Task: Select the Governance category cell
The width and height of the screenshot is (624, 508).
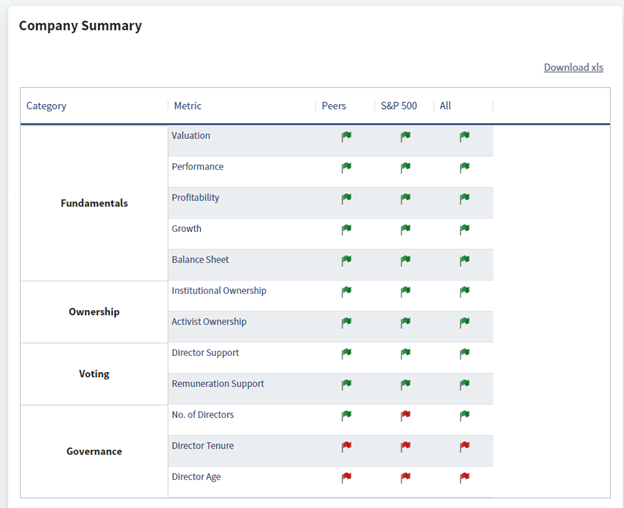Action: [94, 451]
